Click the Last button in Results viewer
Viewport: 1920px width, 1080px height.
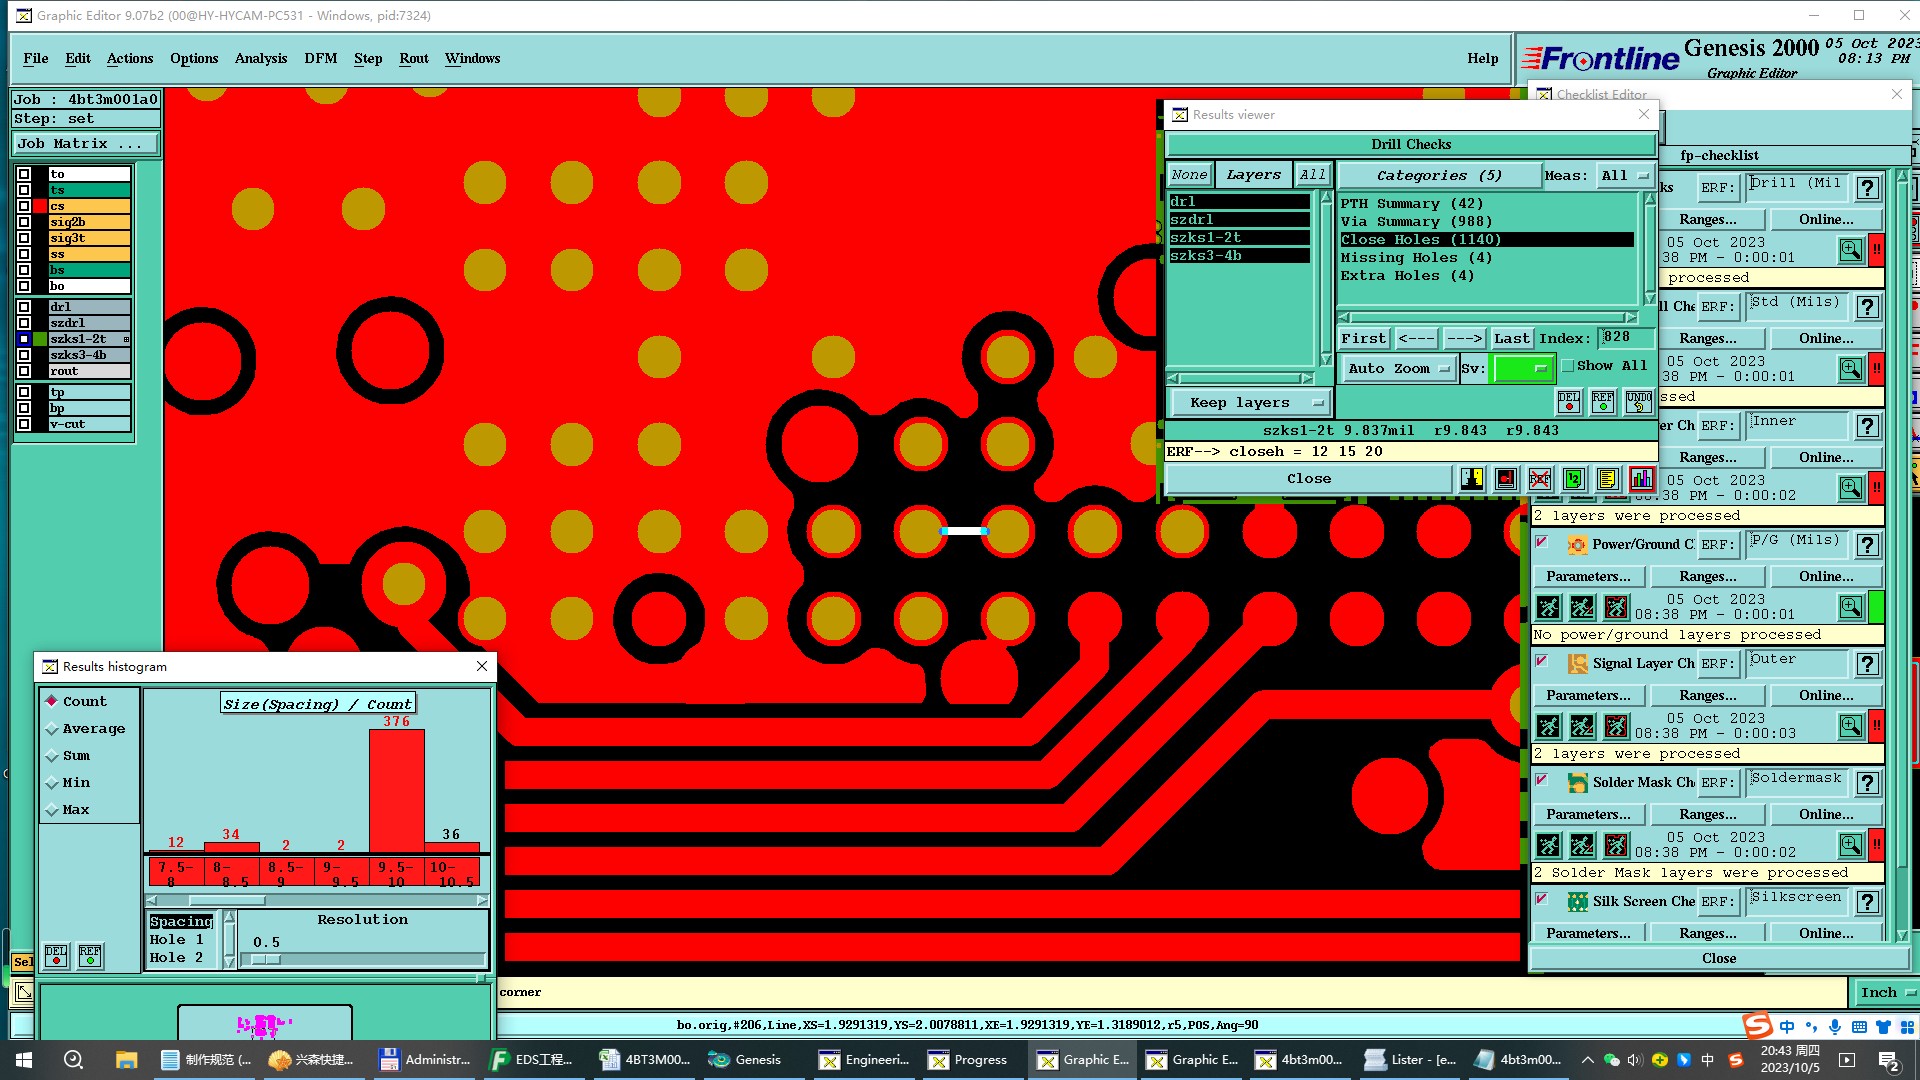pyautogui.click(x=1511, y=338)
